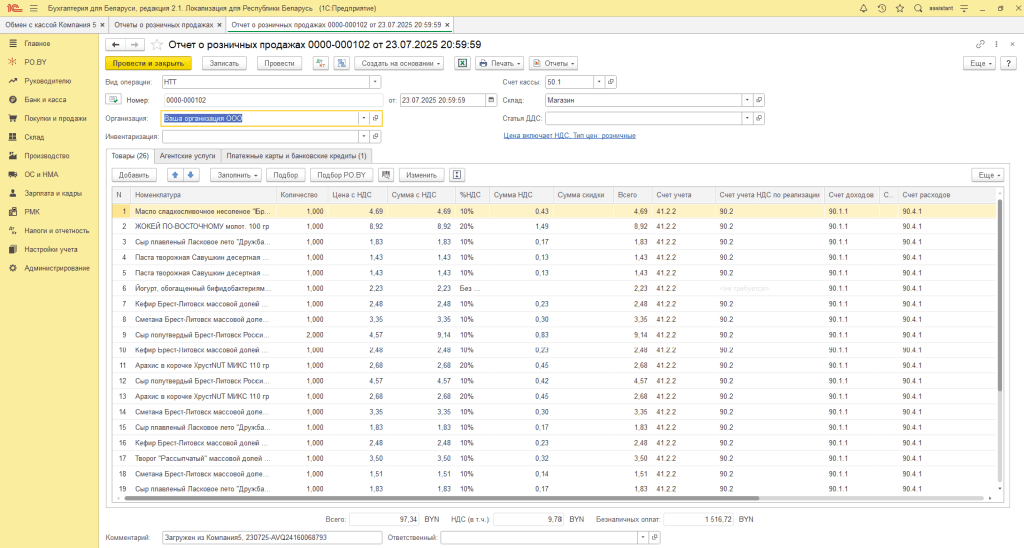Open Администрирование section
The width and height of the screenshot is (1024, 548).
[x=57, y=268]
